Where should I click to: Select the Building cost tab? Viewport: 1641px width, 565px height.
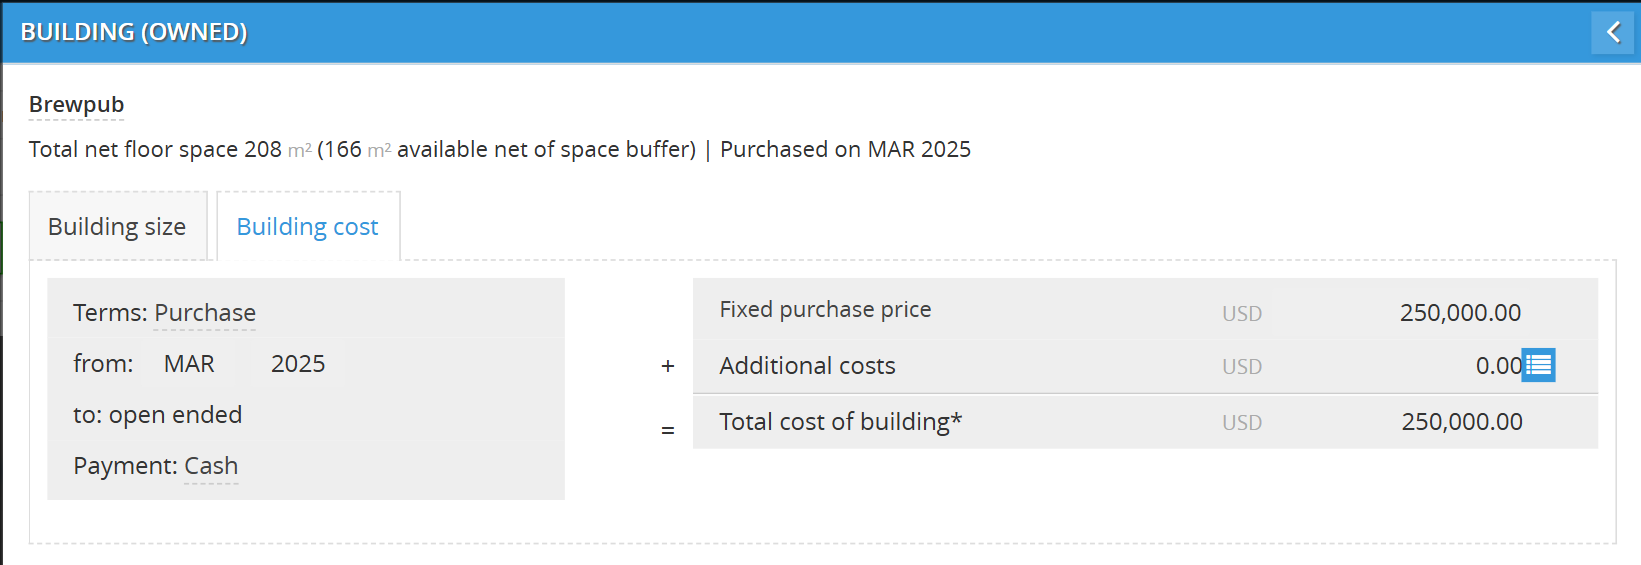[x=307, y=227]
